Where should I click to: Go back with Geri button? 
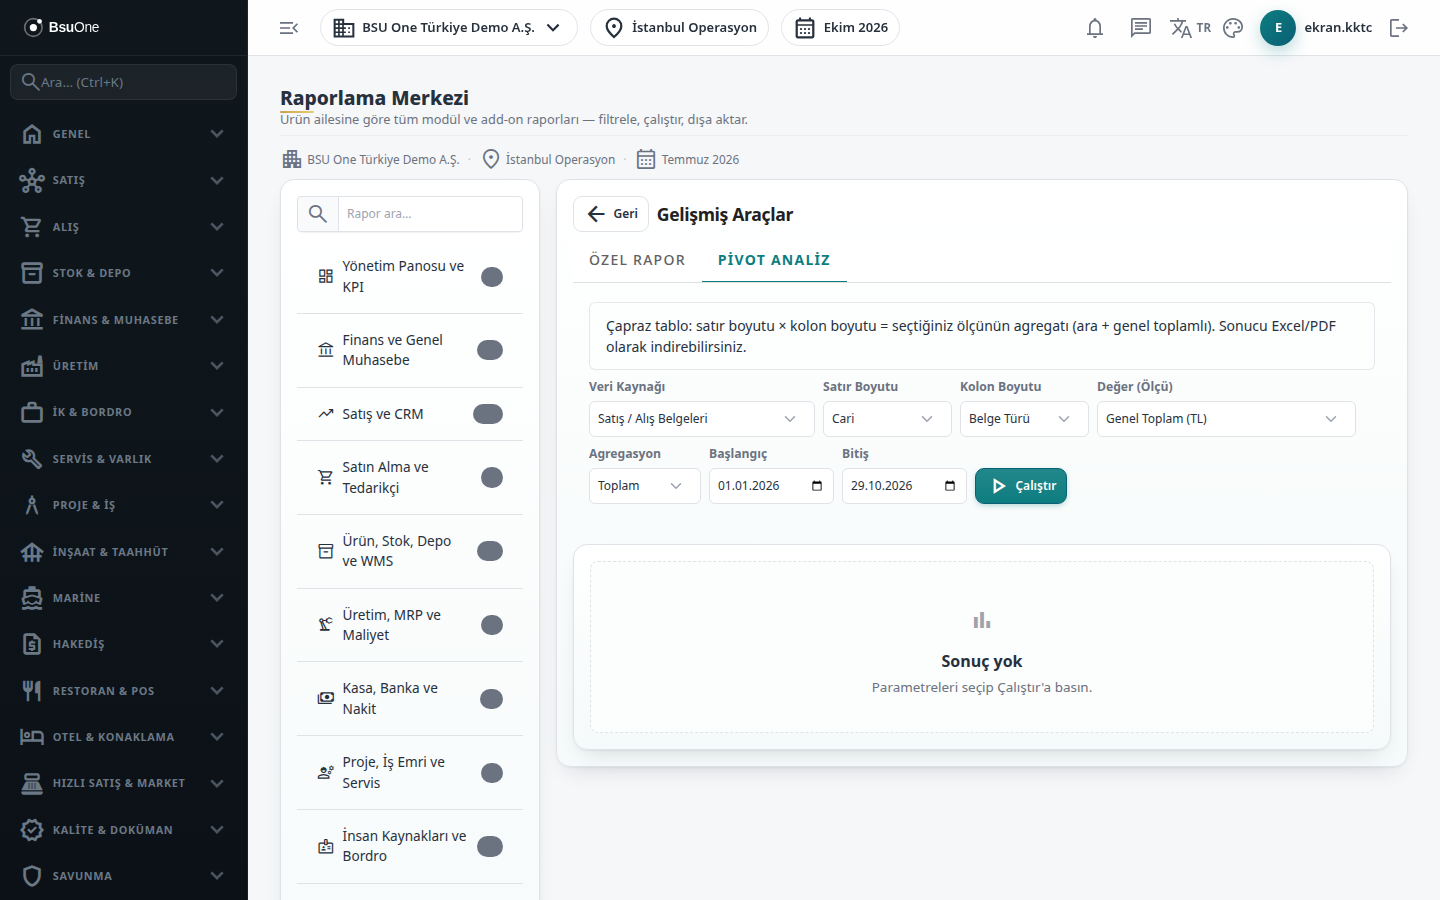(x=611, y=214)
